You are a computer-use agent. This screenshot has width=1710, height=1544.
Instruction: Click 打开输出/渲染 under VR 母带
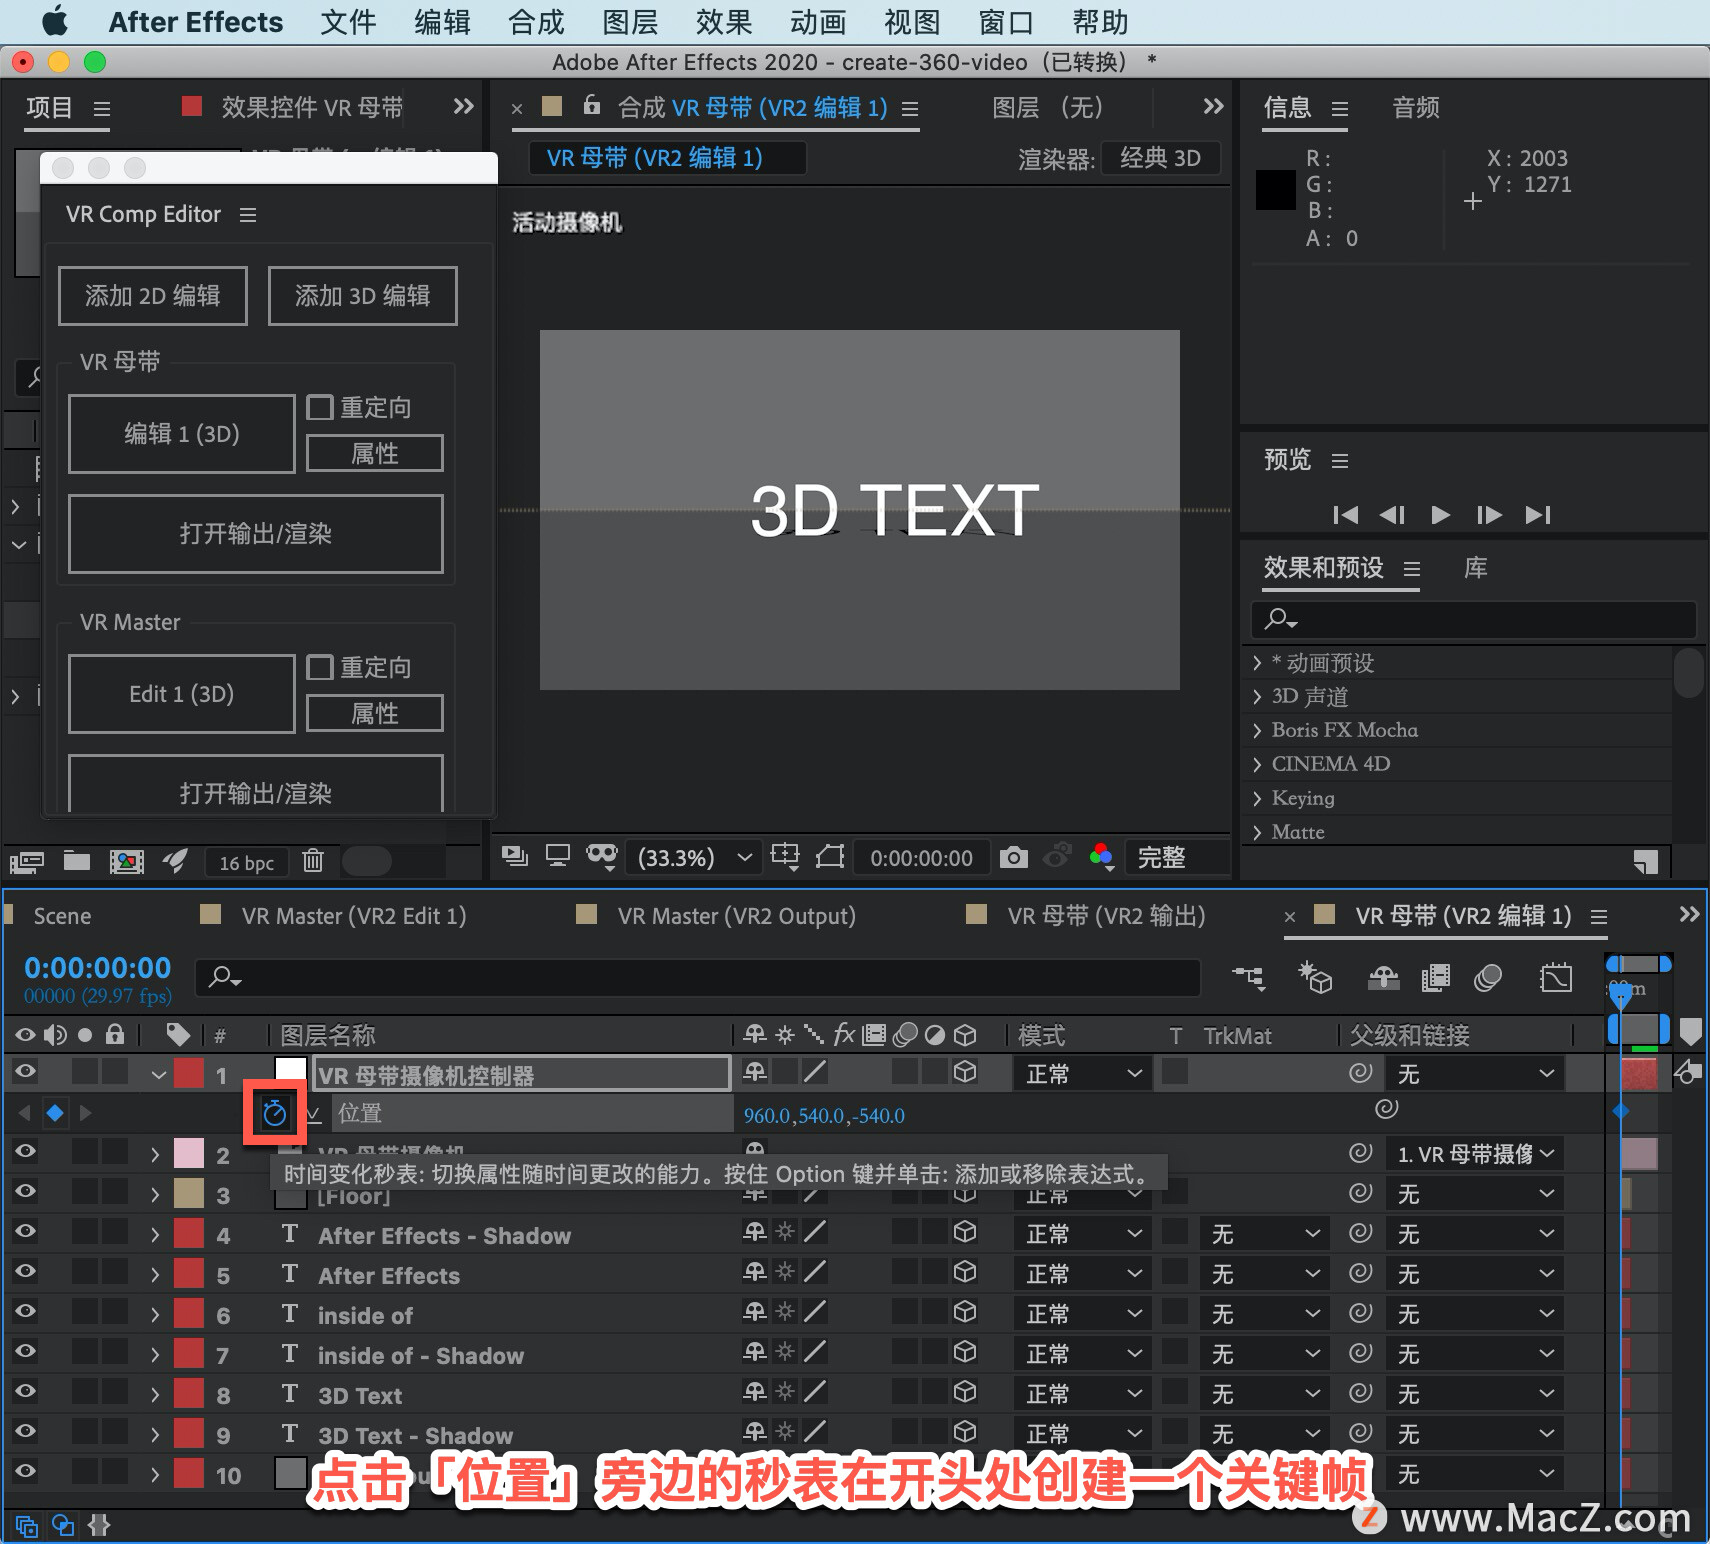coord(256,534)
